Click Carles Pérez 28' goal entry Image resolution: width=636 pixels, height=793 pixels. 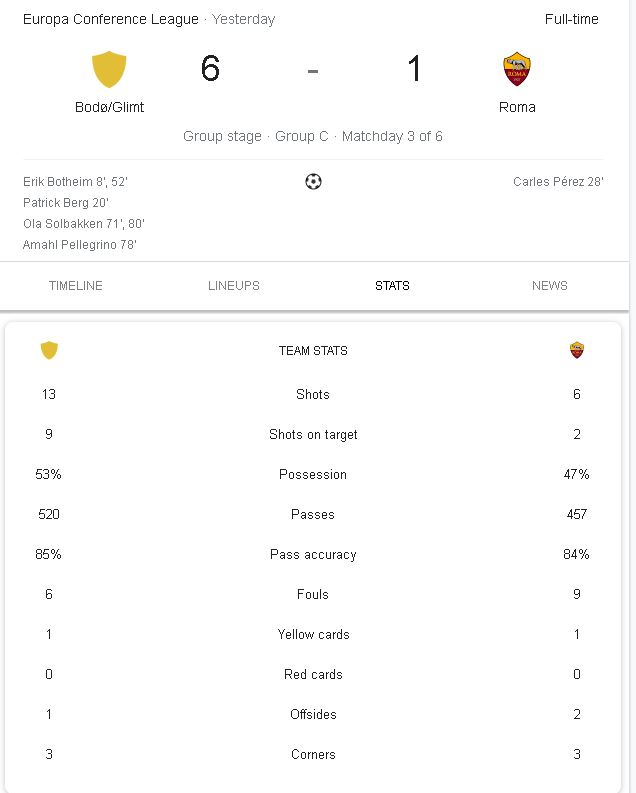[558, 182]
